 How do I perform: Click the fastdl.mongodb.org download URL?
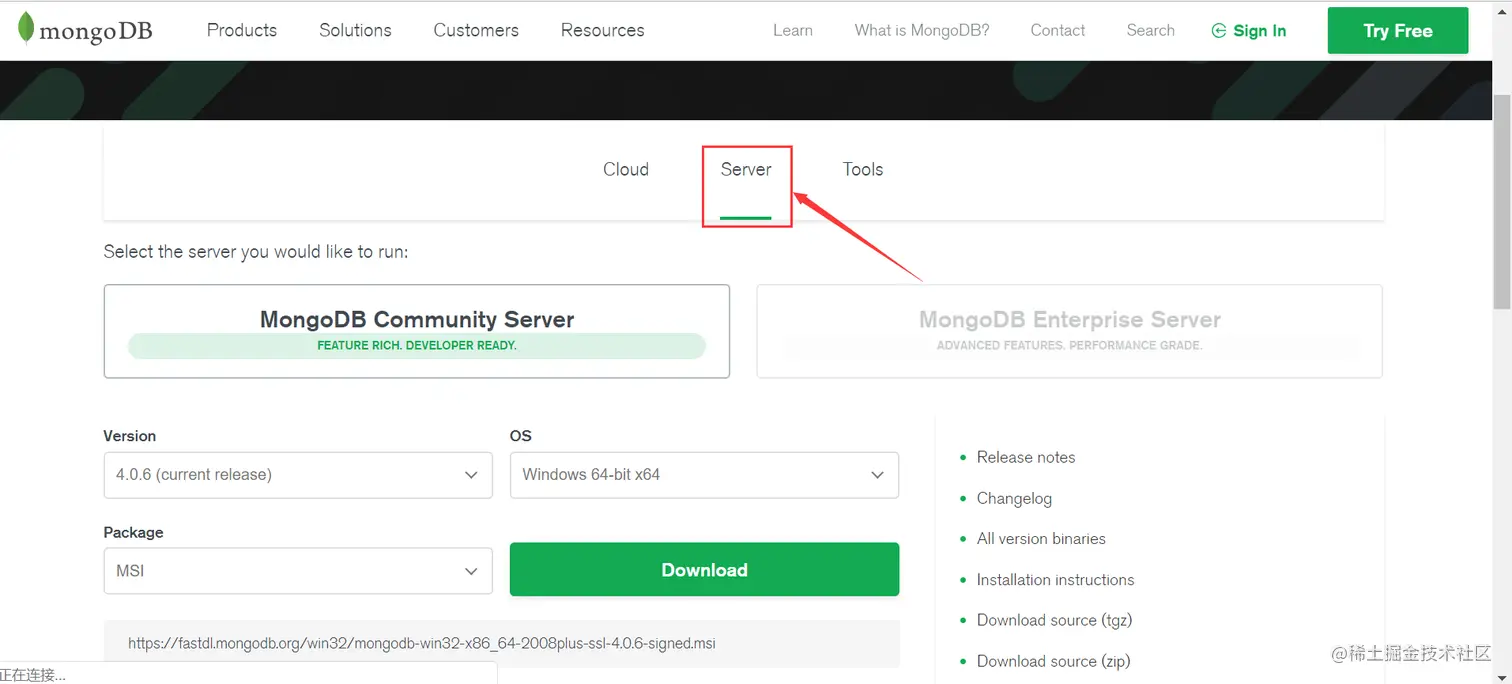[x=422, y=643]
